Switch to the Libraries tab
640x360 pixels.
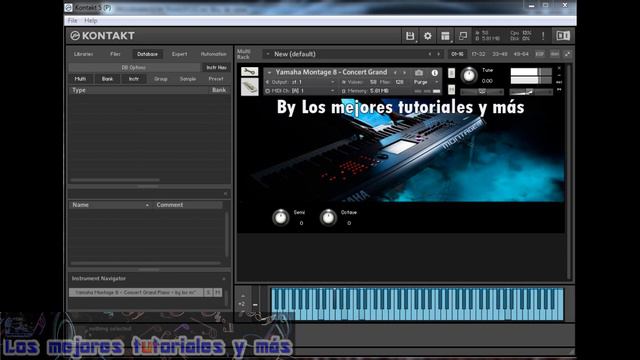click(83, 54)
